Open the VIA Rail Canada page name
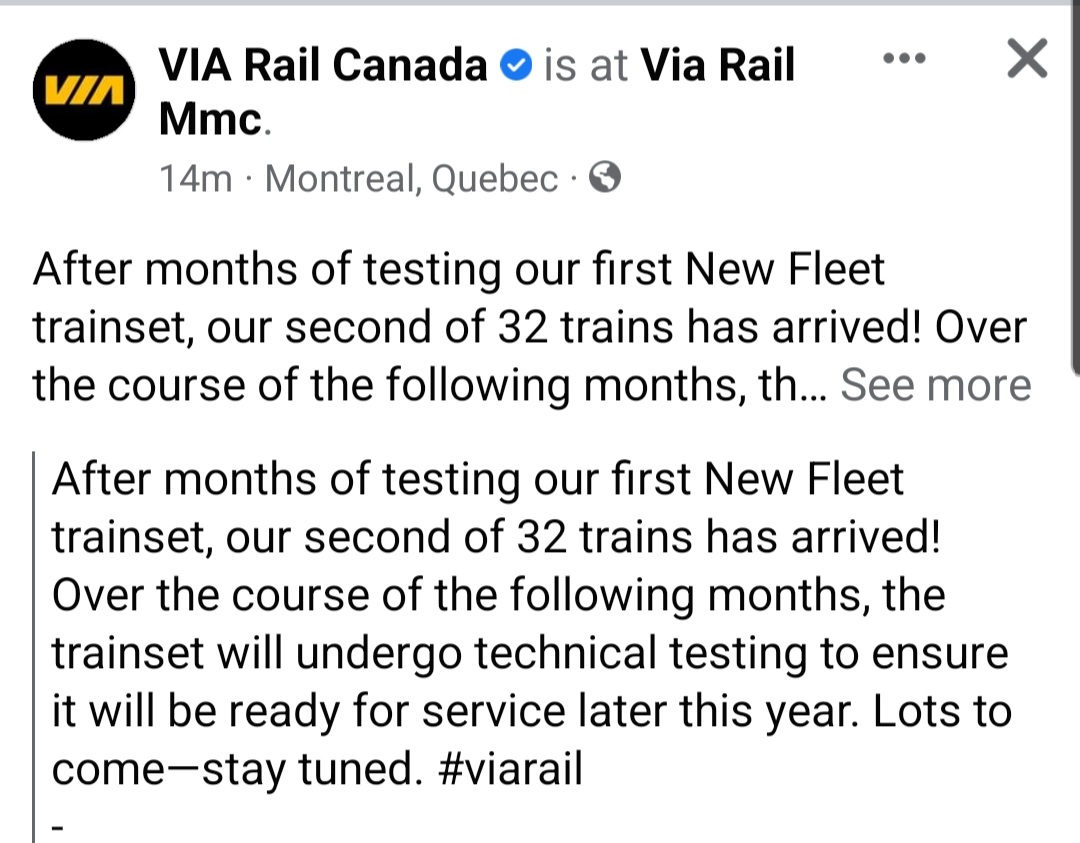The image size is (1080, 843). pos(323,66)
